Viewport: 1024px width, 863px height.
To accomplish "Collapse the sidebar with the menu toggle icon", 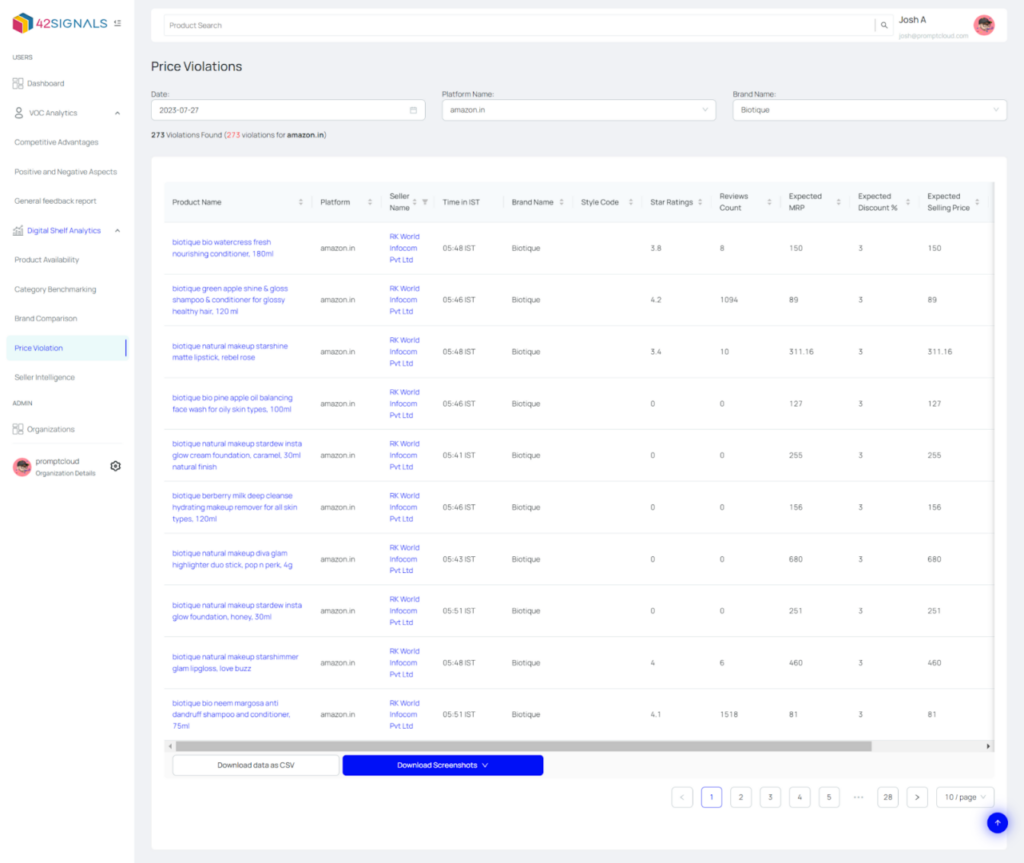I will pyautogui.click(x=118, y=23).
